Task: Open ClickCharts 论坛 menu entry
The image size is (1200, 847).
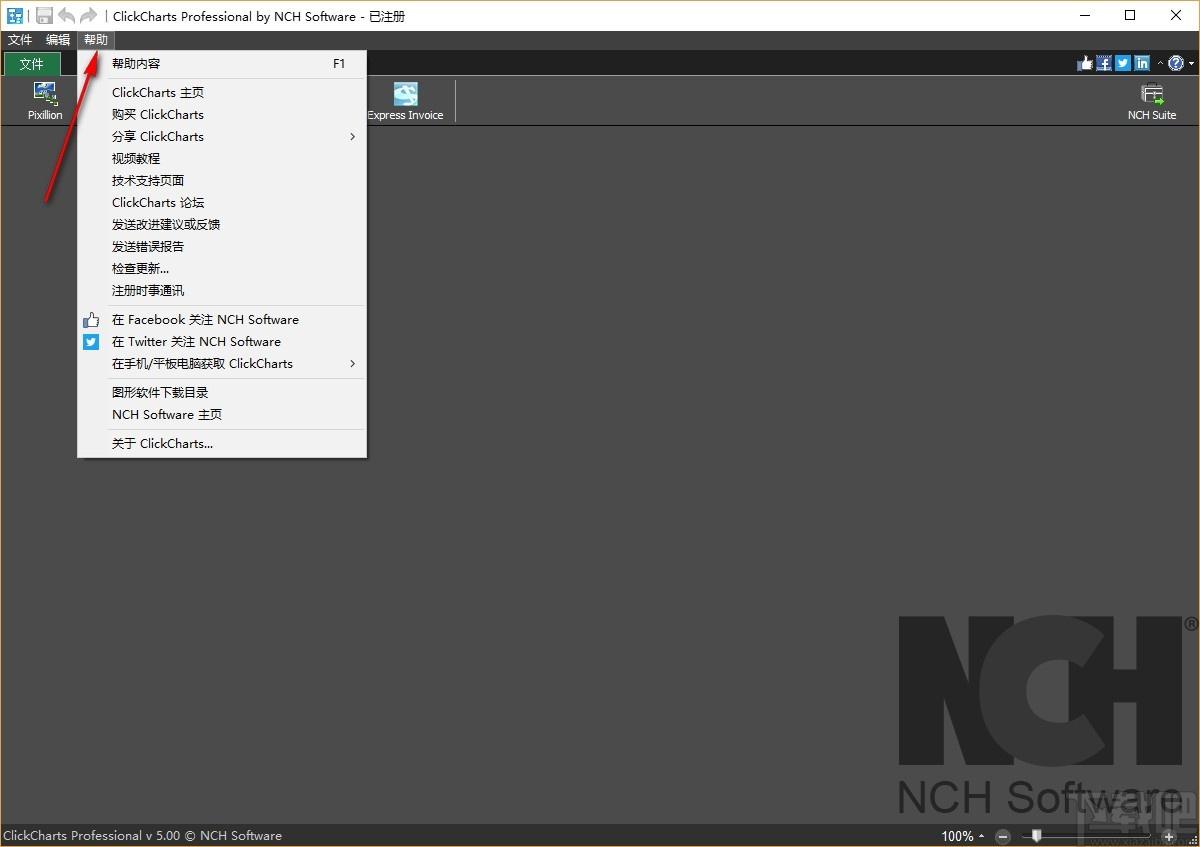Action: (222, 203)
